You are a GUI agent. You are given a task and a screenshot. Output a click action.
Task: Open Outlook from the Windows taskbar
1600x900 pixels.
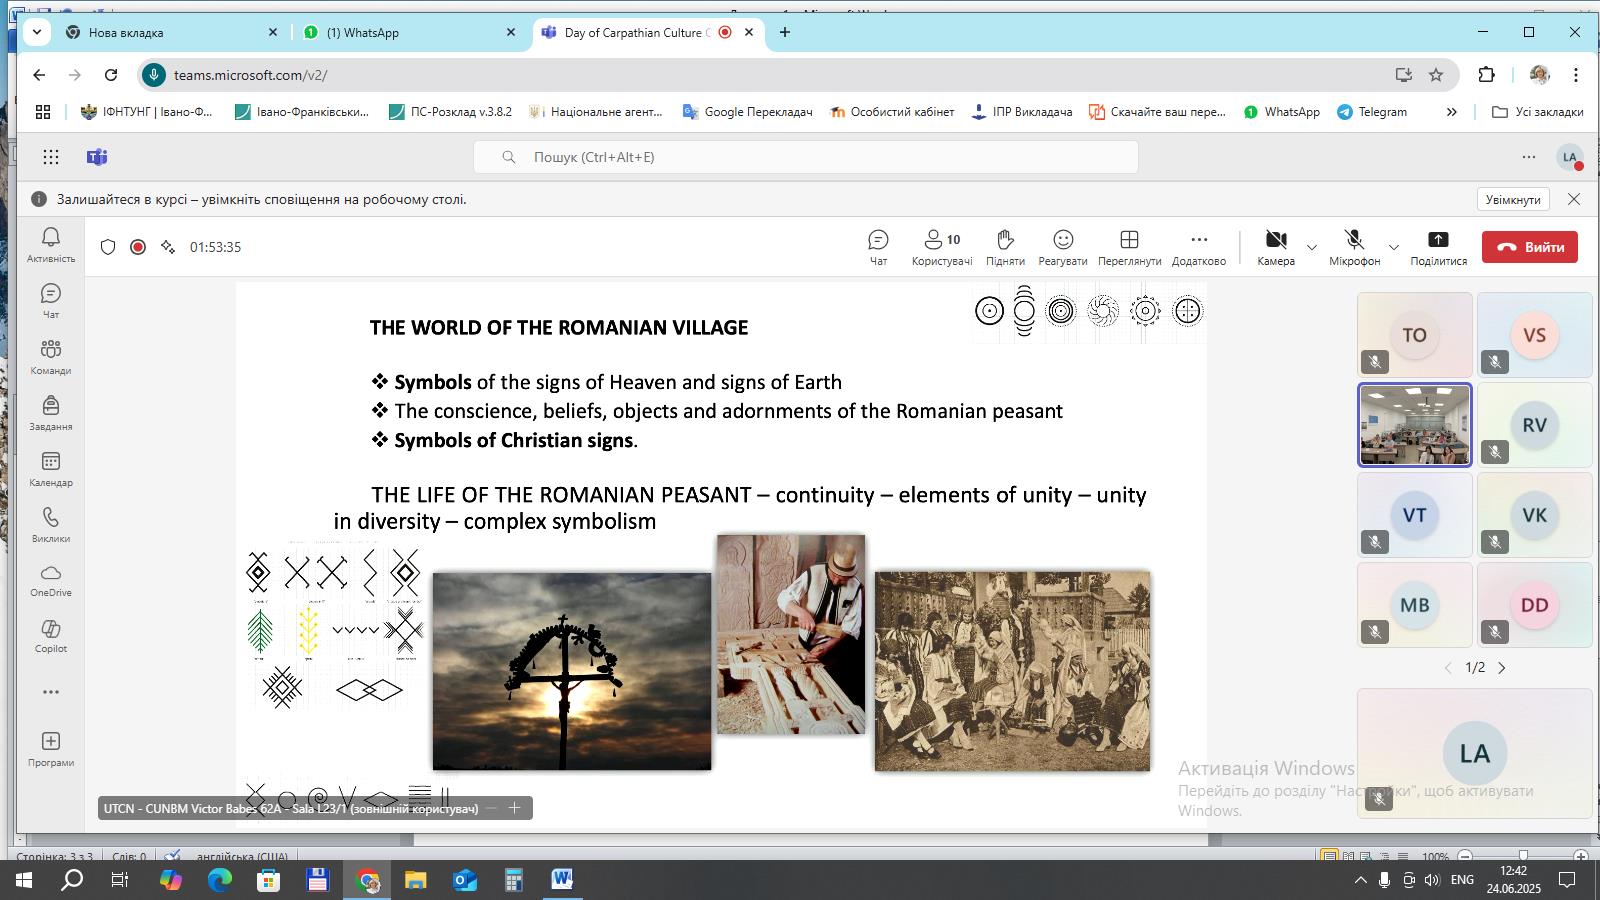pyautogui.click(x=465, y=880)
